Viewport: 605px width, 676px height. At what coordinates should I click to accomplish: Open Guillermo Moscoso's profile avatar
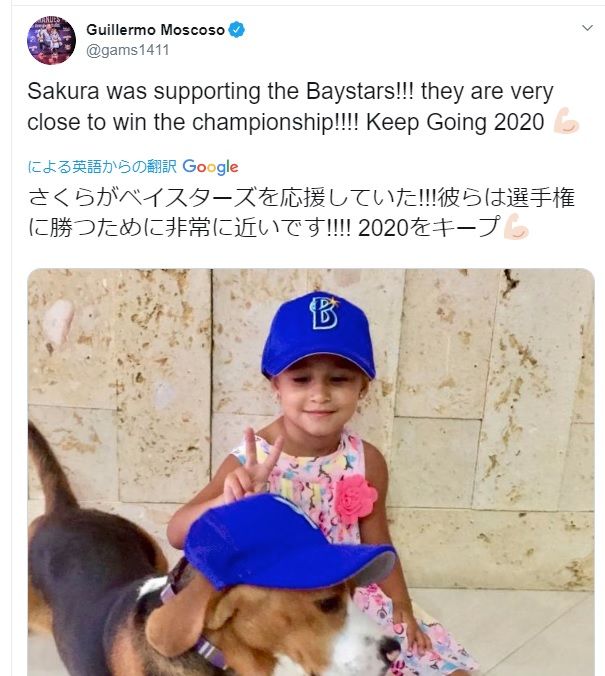(51, 40)
